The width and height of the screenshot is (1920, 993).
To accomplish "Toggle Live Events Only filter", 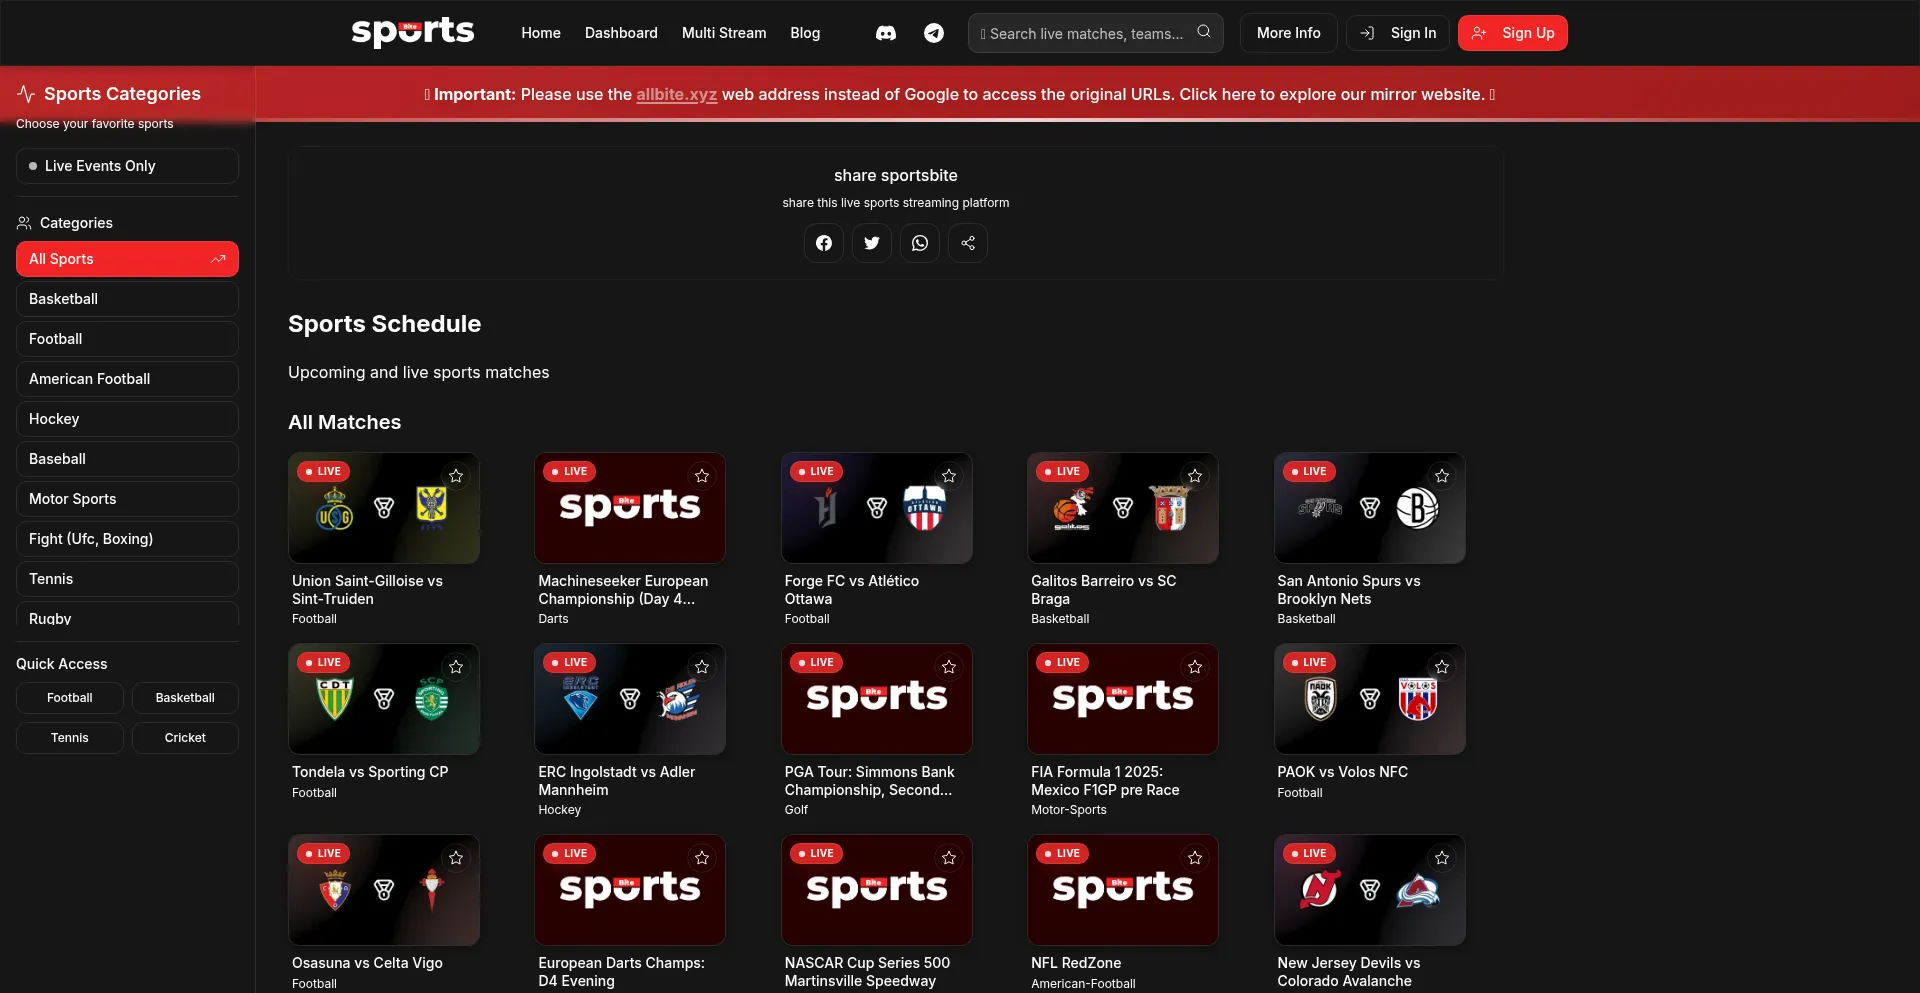I will 127,166.
